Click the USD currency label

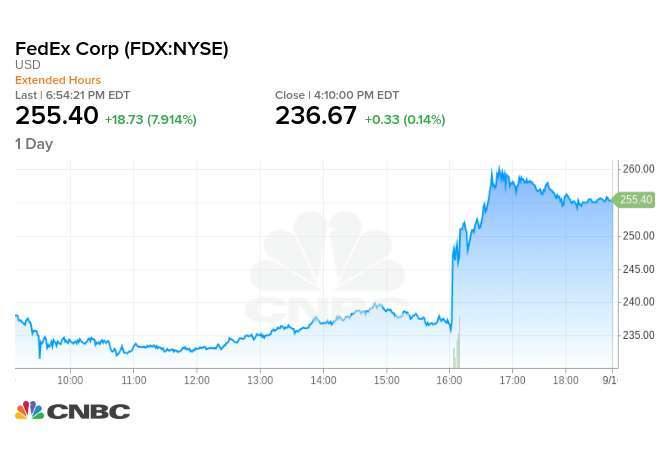pyautogui.click(x=28, y=65)
